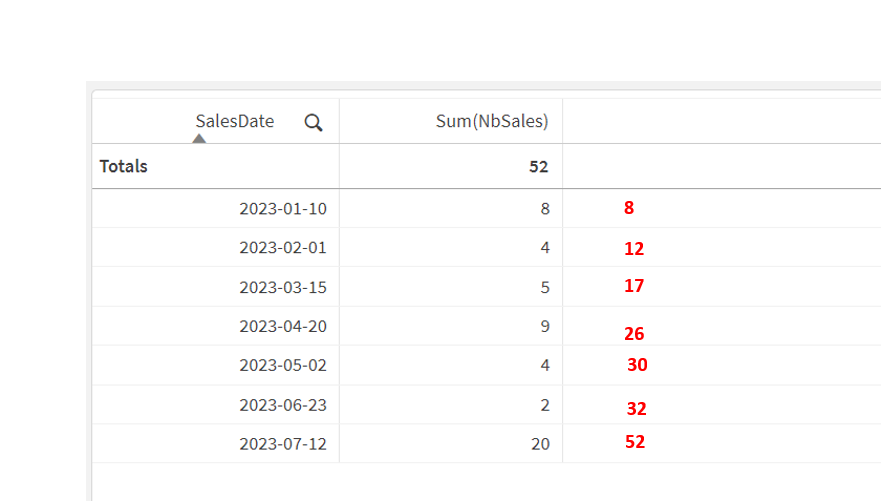Image resolution: width=881 pixels, height=501 pixels.
Task: Pick the 2023-03-15 date cell
Action: point(283,287)
